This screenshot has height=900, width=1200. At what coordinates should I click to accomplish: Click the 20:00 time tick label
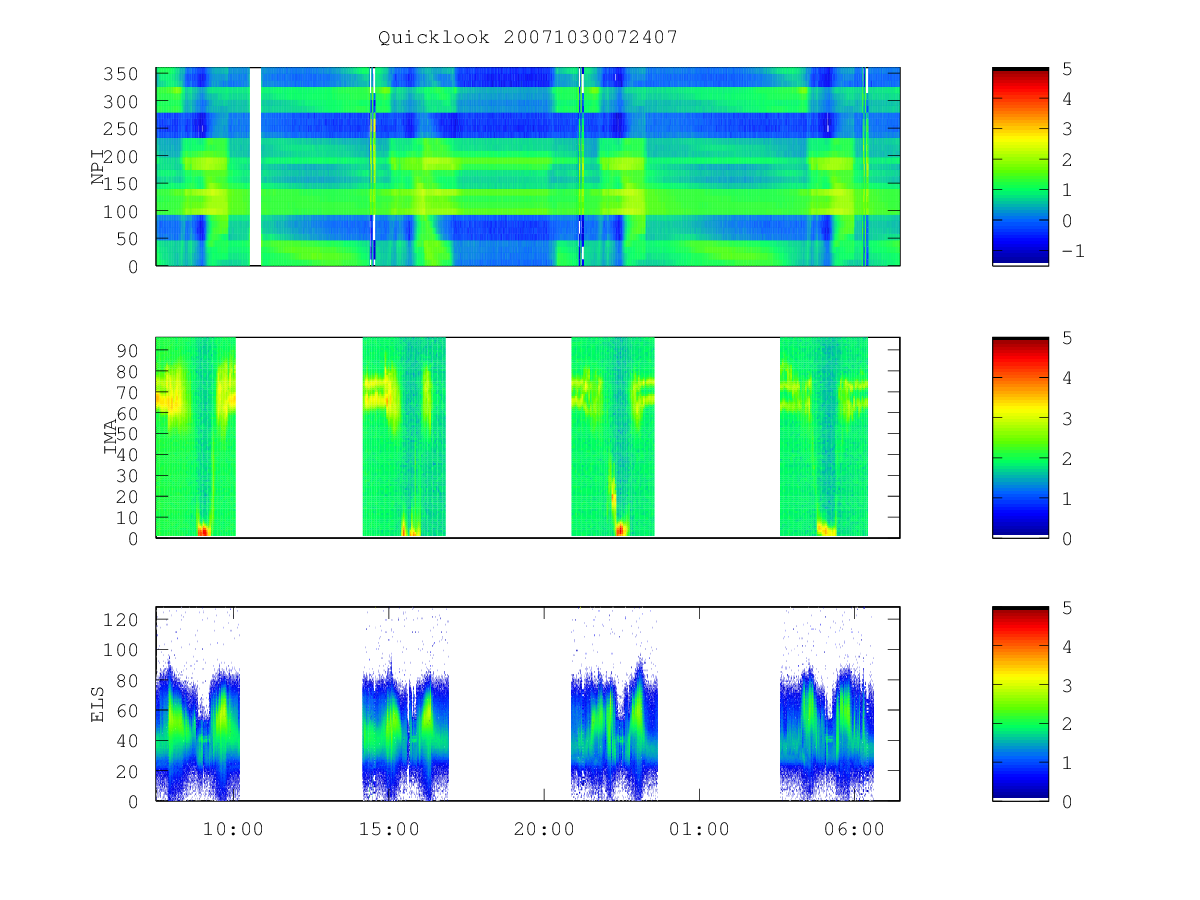click(x=544, y=829)
